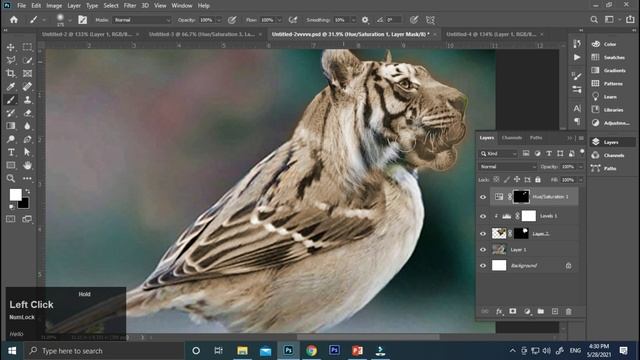Click the foreground color swatch

pyautogui.click(x=15, y=195)
